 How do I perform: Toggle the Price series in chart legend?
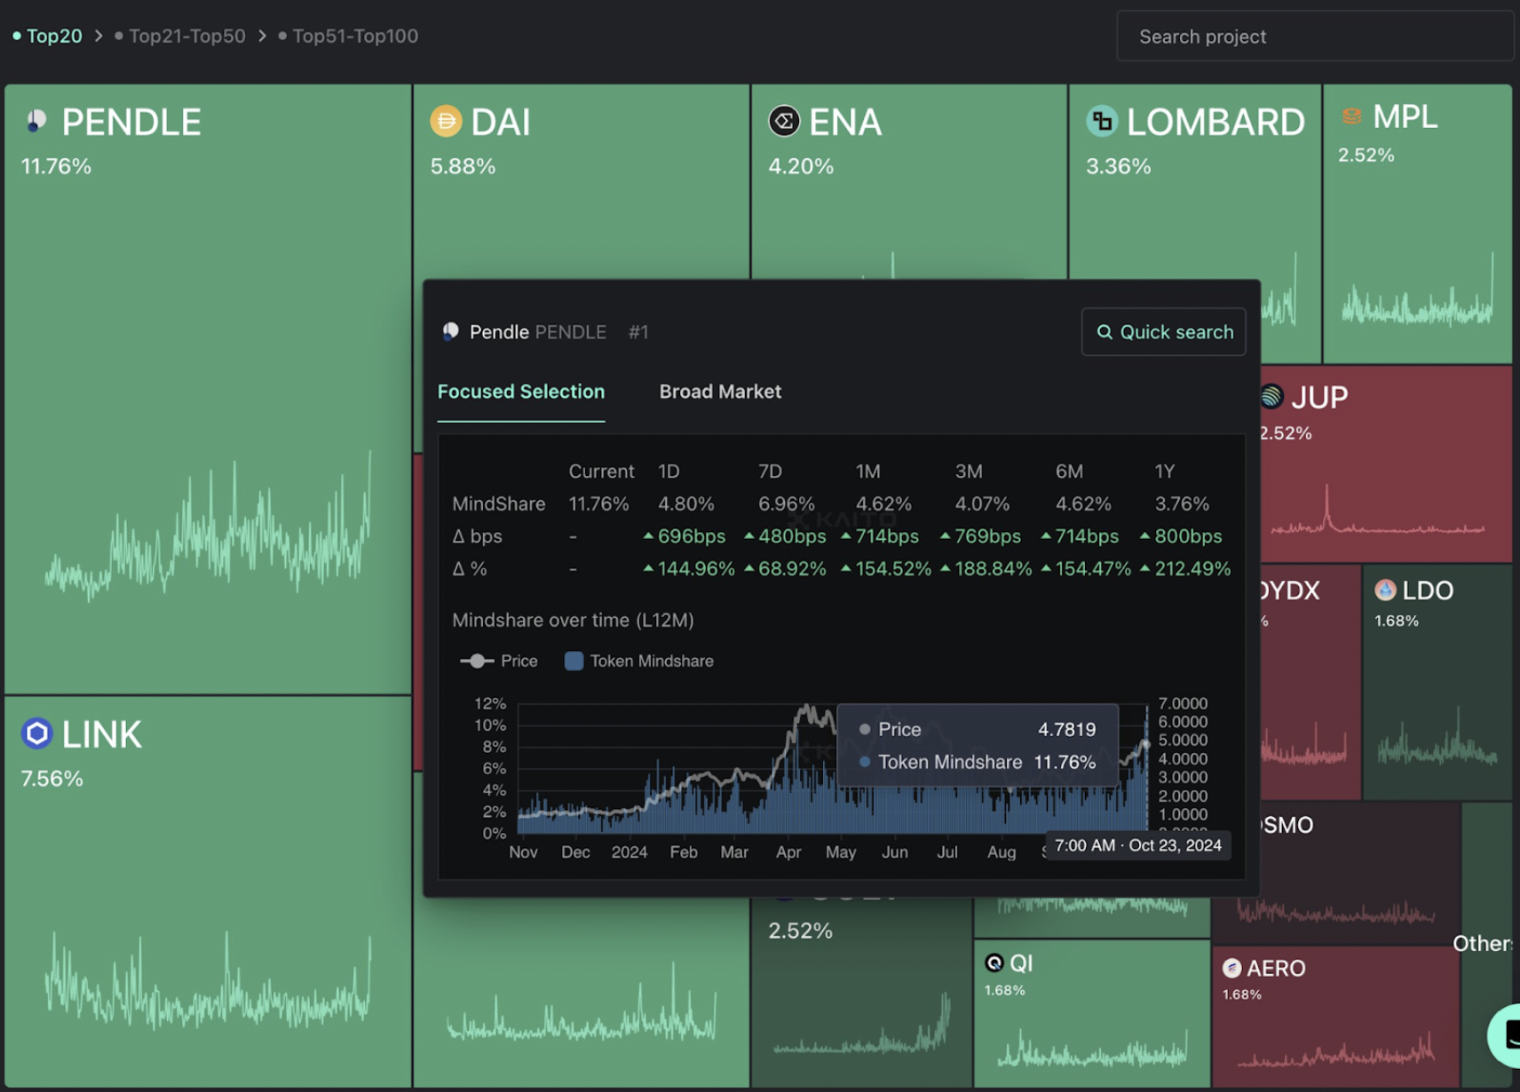pyautogui.click(x=499, y=661)
